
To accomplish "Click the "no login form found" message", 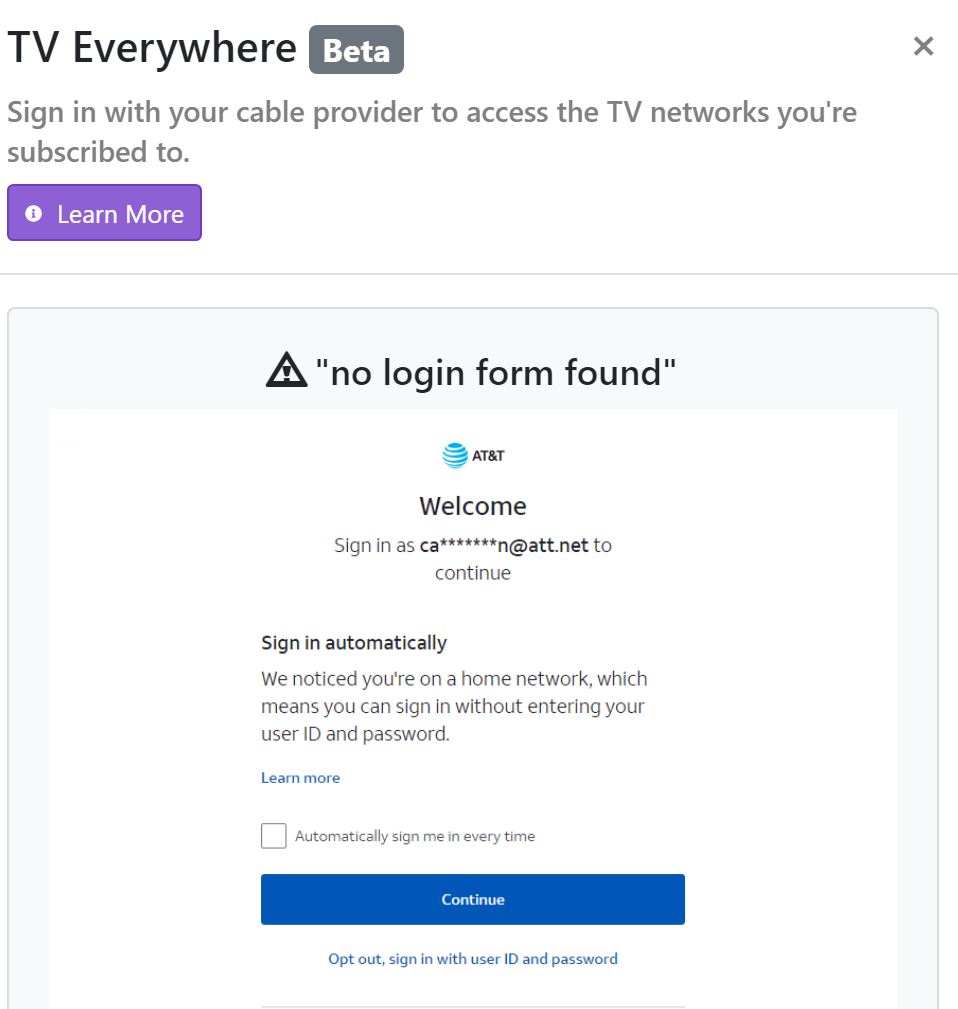I will 496,373.
